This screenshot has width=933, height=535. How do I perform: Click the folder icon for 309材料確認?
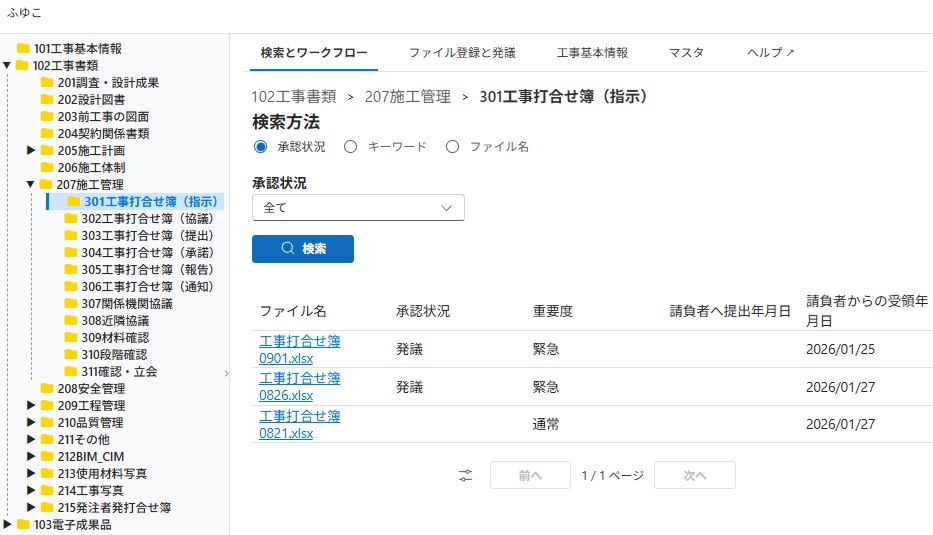[71, 338]
